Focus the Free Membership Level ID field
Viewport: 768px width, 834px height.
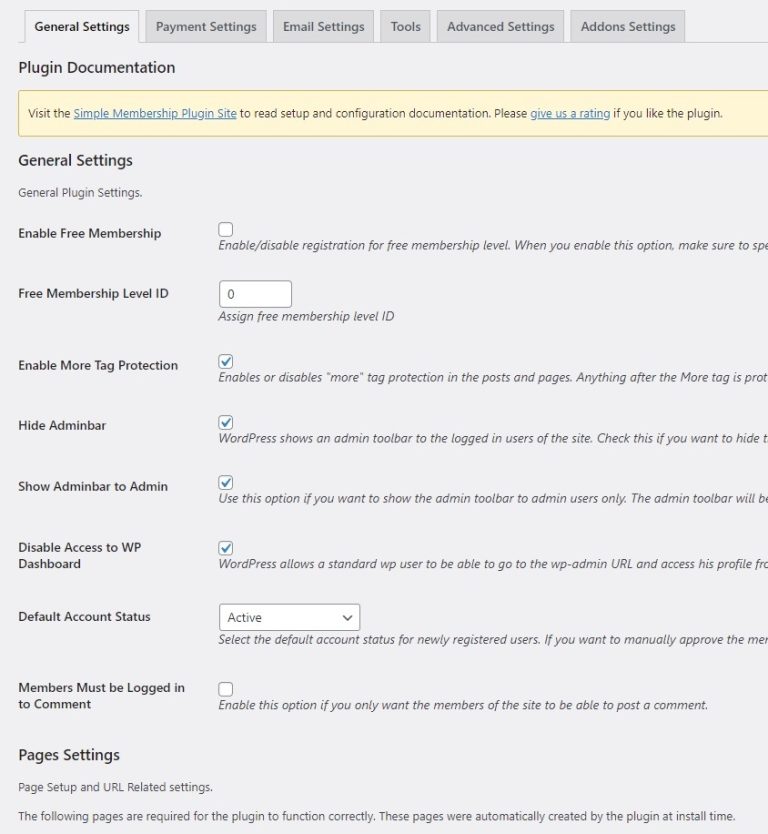coord(255,294)
